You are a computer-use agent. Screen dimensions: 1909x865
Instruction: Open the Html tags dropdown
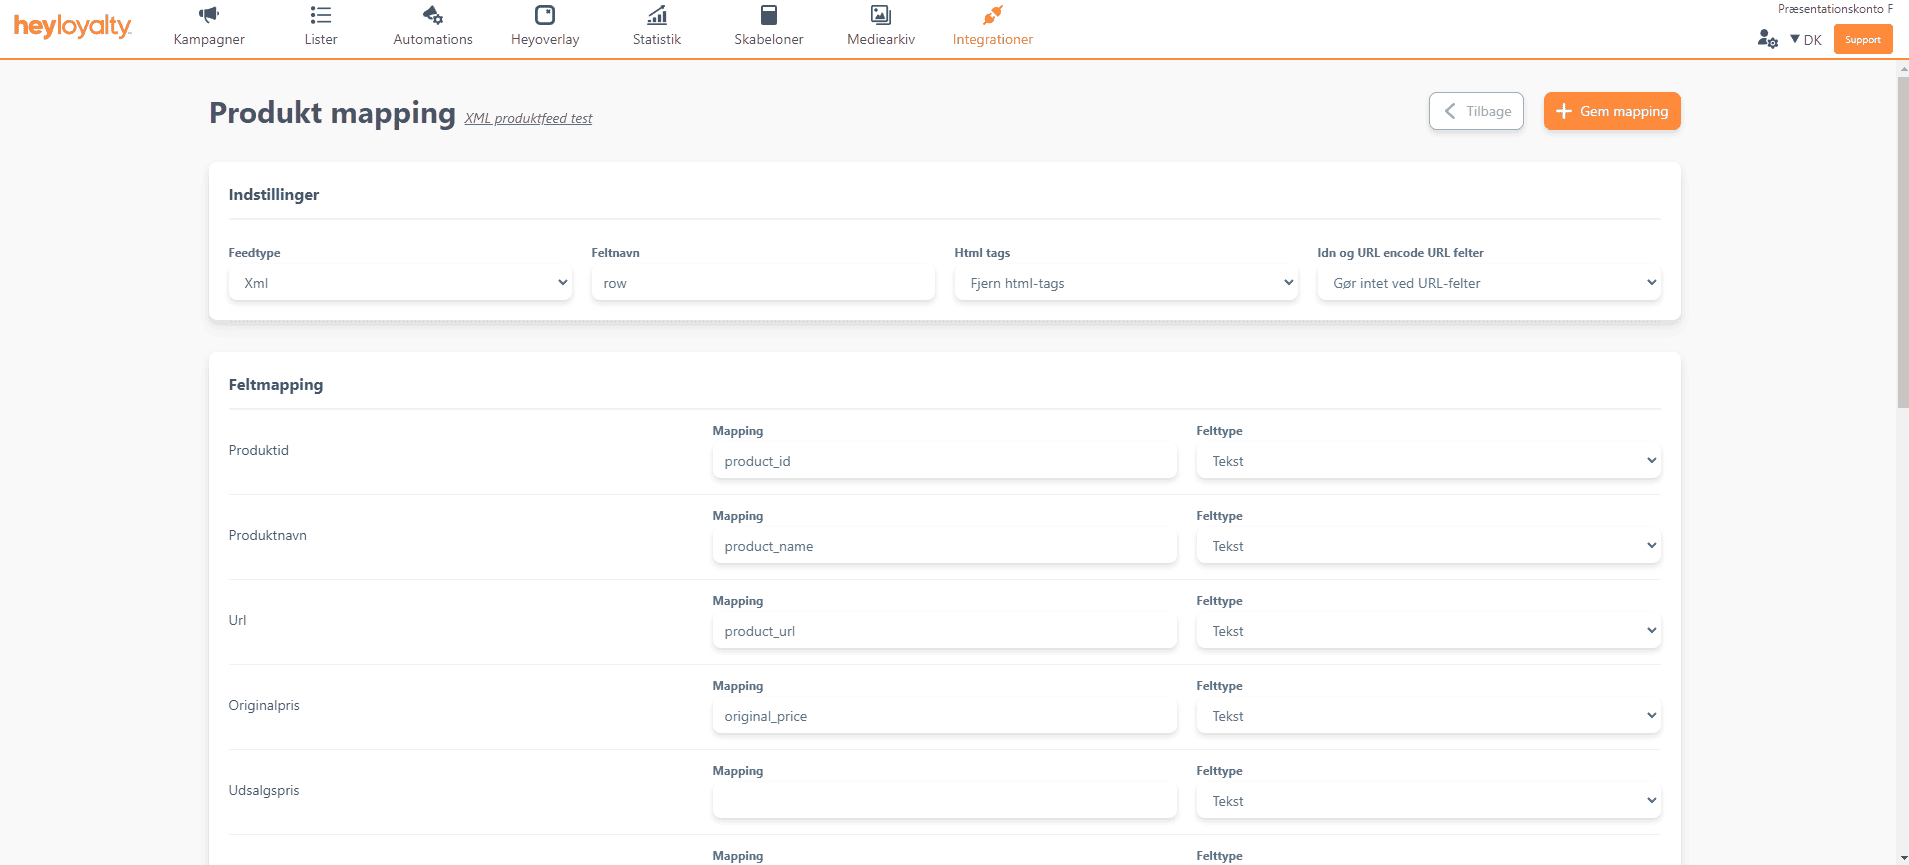tap(1125, 283)
